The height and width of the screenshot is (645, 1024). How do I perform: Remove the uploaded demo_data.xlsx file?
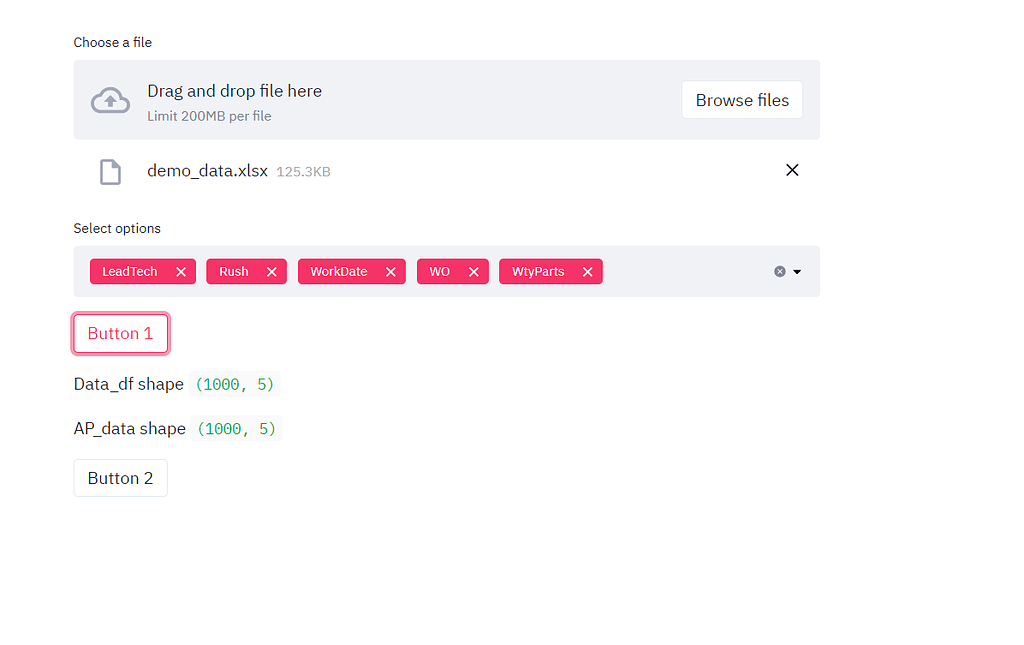click(792, 170)
